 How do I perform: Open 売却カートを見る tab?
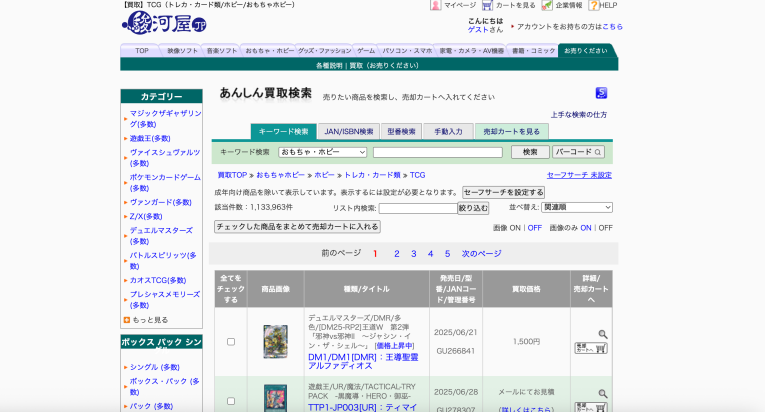tap(512, 132)
